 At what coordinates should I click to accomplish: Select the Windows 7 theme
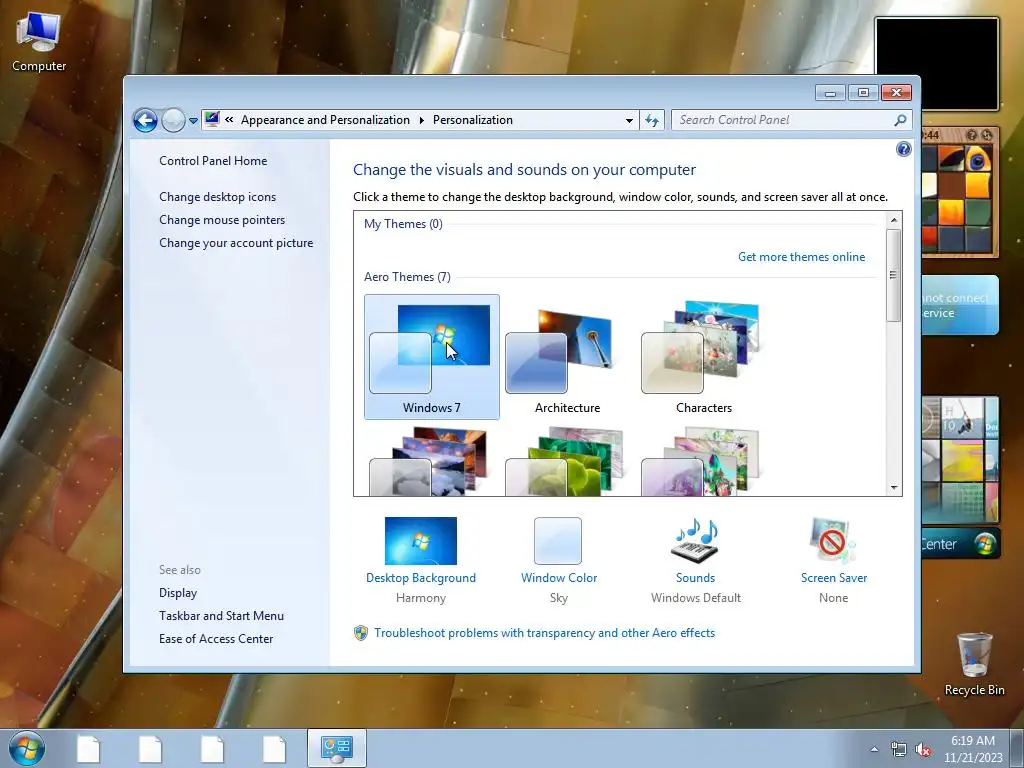[x=432, y=357]
